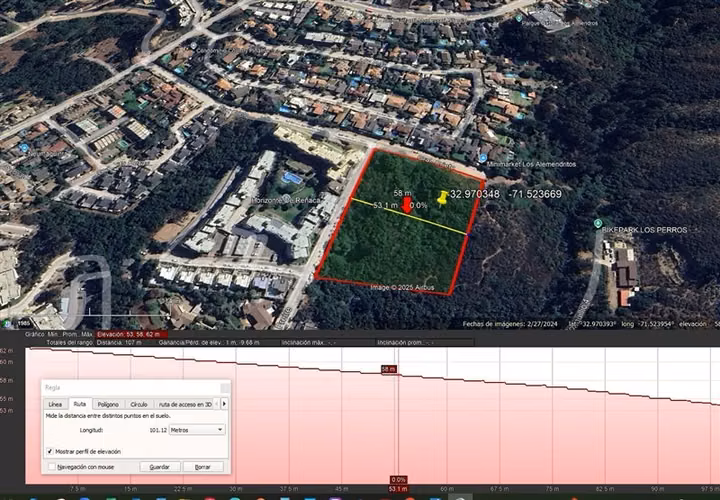Click the red Elevación: 53, 58, 62 m readout

click(x=130, y=334)
